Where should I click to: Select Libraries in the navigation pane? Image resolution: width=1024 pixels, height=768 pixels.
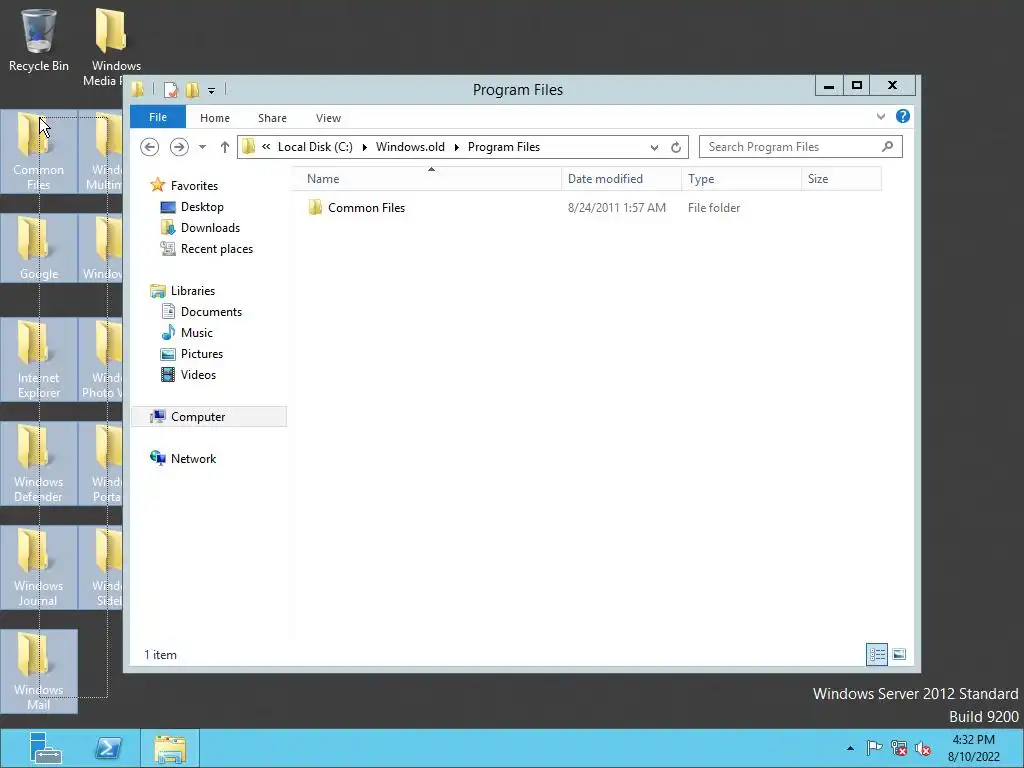193,291
